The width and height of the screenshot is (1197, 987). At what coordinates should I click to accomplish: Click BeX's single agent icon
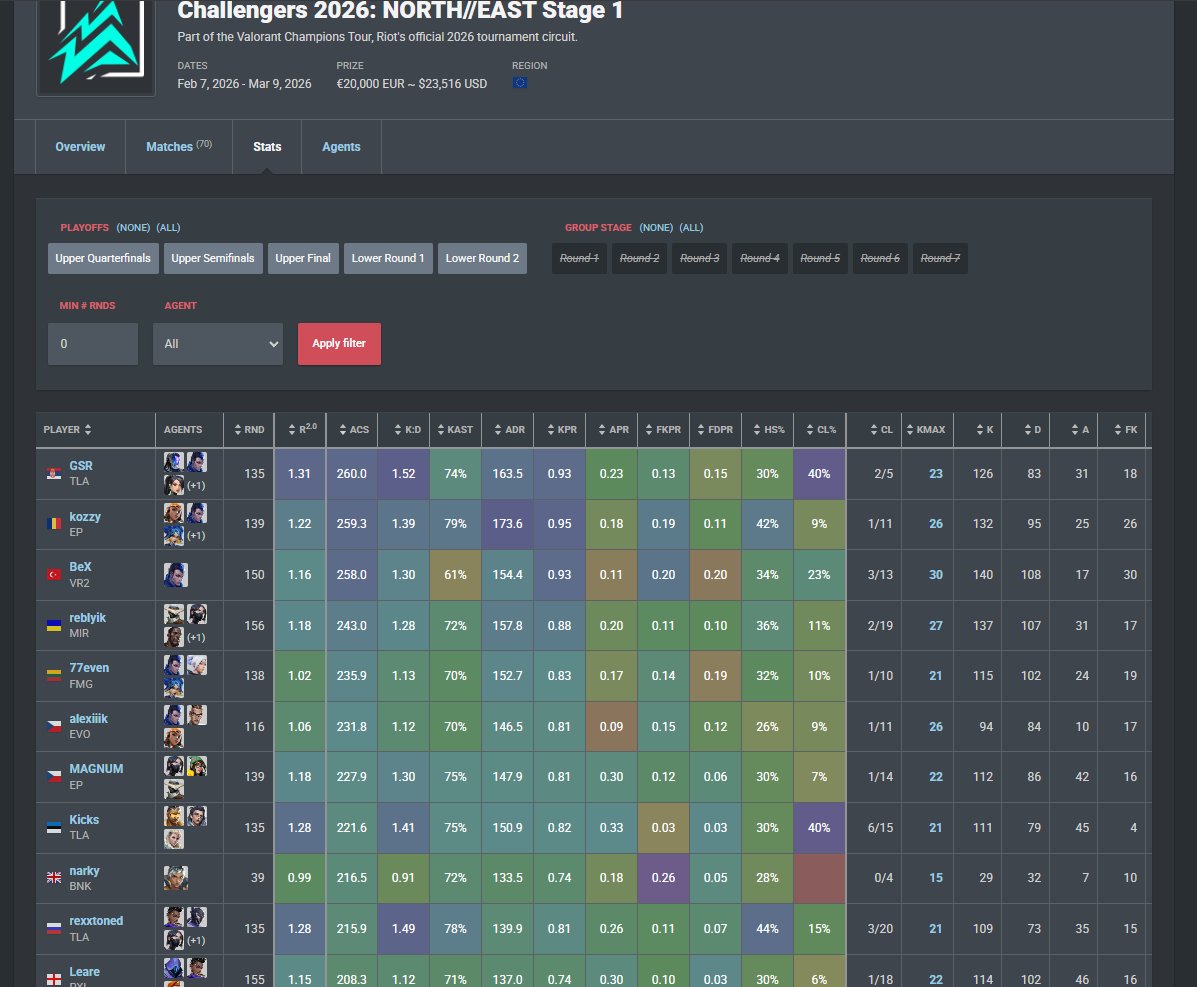coord(176,575)
